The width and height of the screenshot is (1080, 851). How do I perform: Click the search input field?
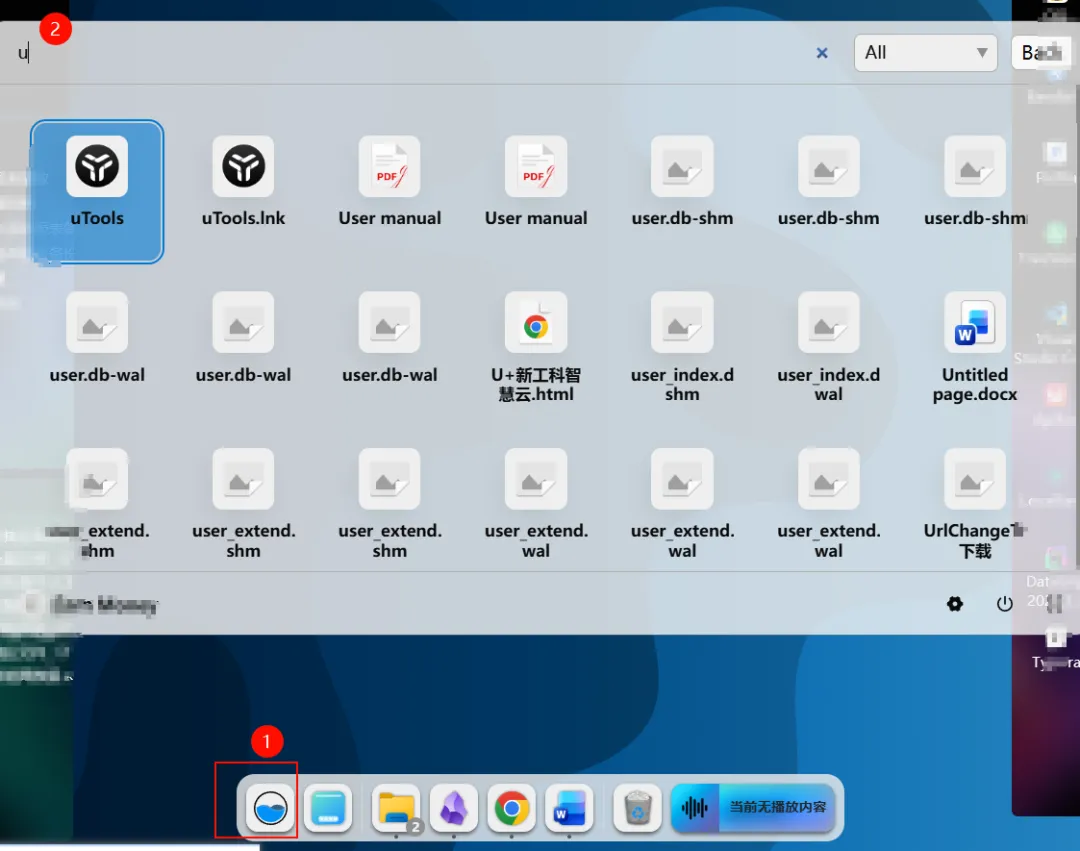(406, 53)
